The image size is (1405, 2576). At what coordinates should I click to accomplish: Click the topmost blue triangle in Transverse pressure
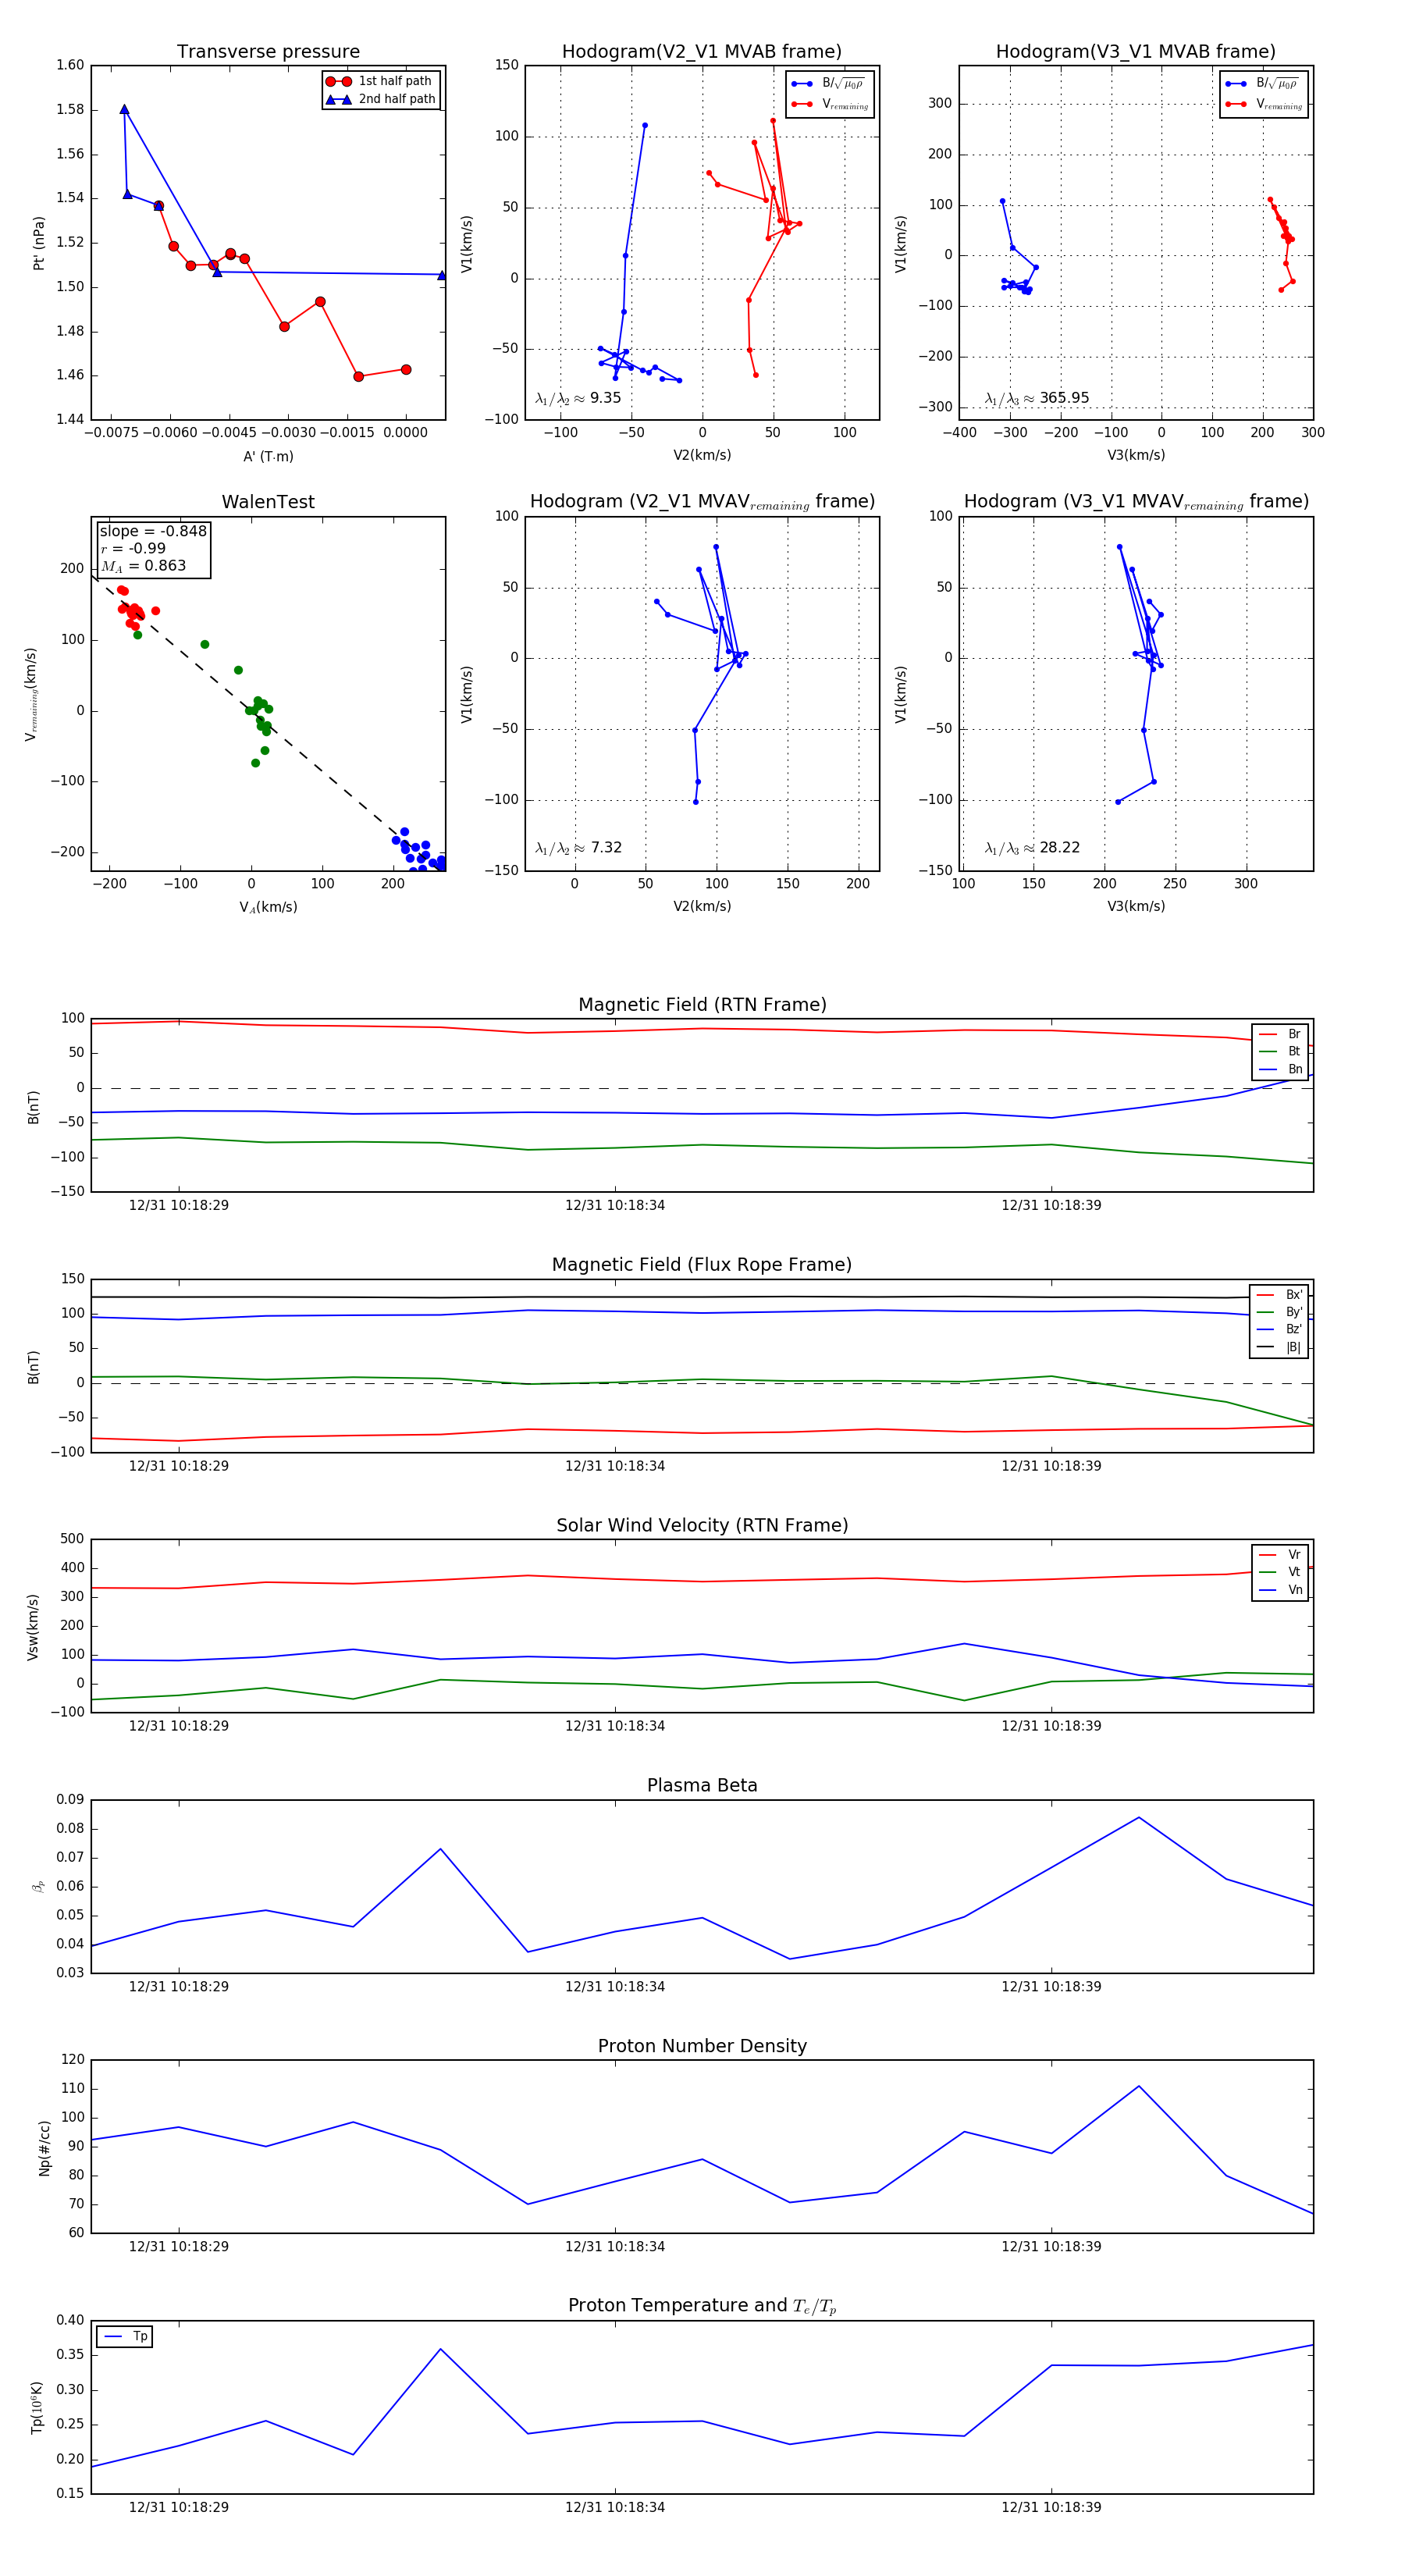click(124, 109)
